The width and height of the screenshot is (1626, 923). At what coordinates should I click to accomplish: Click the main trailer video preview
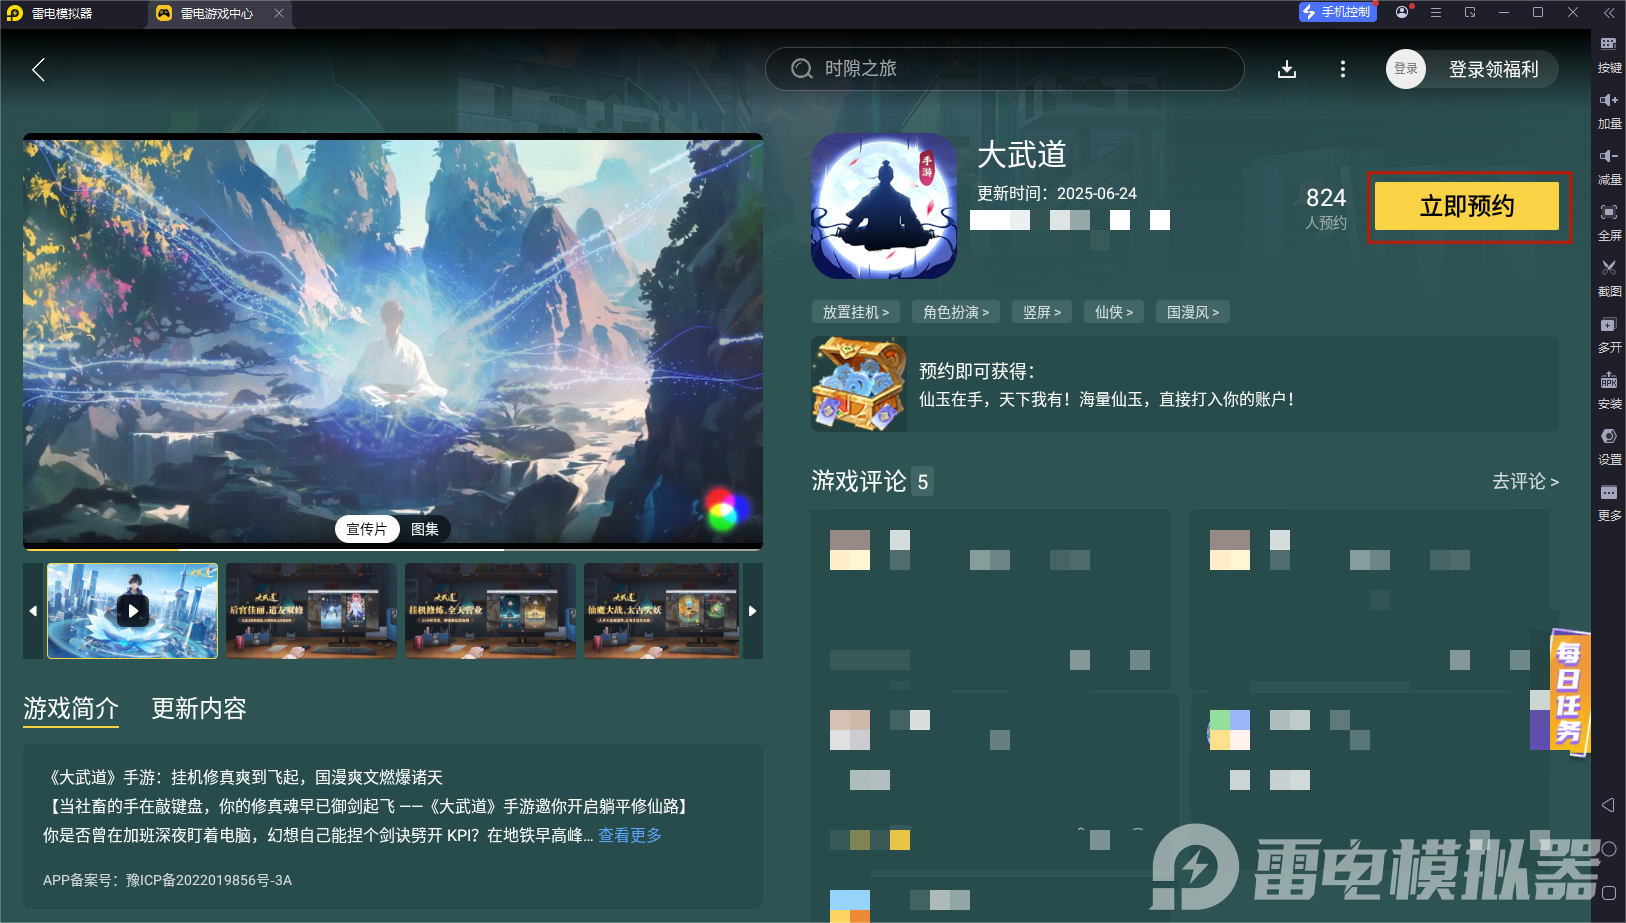[x=393, y=339]
